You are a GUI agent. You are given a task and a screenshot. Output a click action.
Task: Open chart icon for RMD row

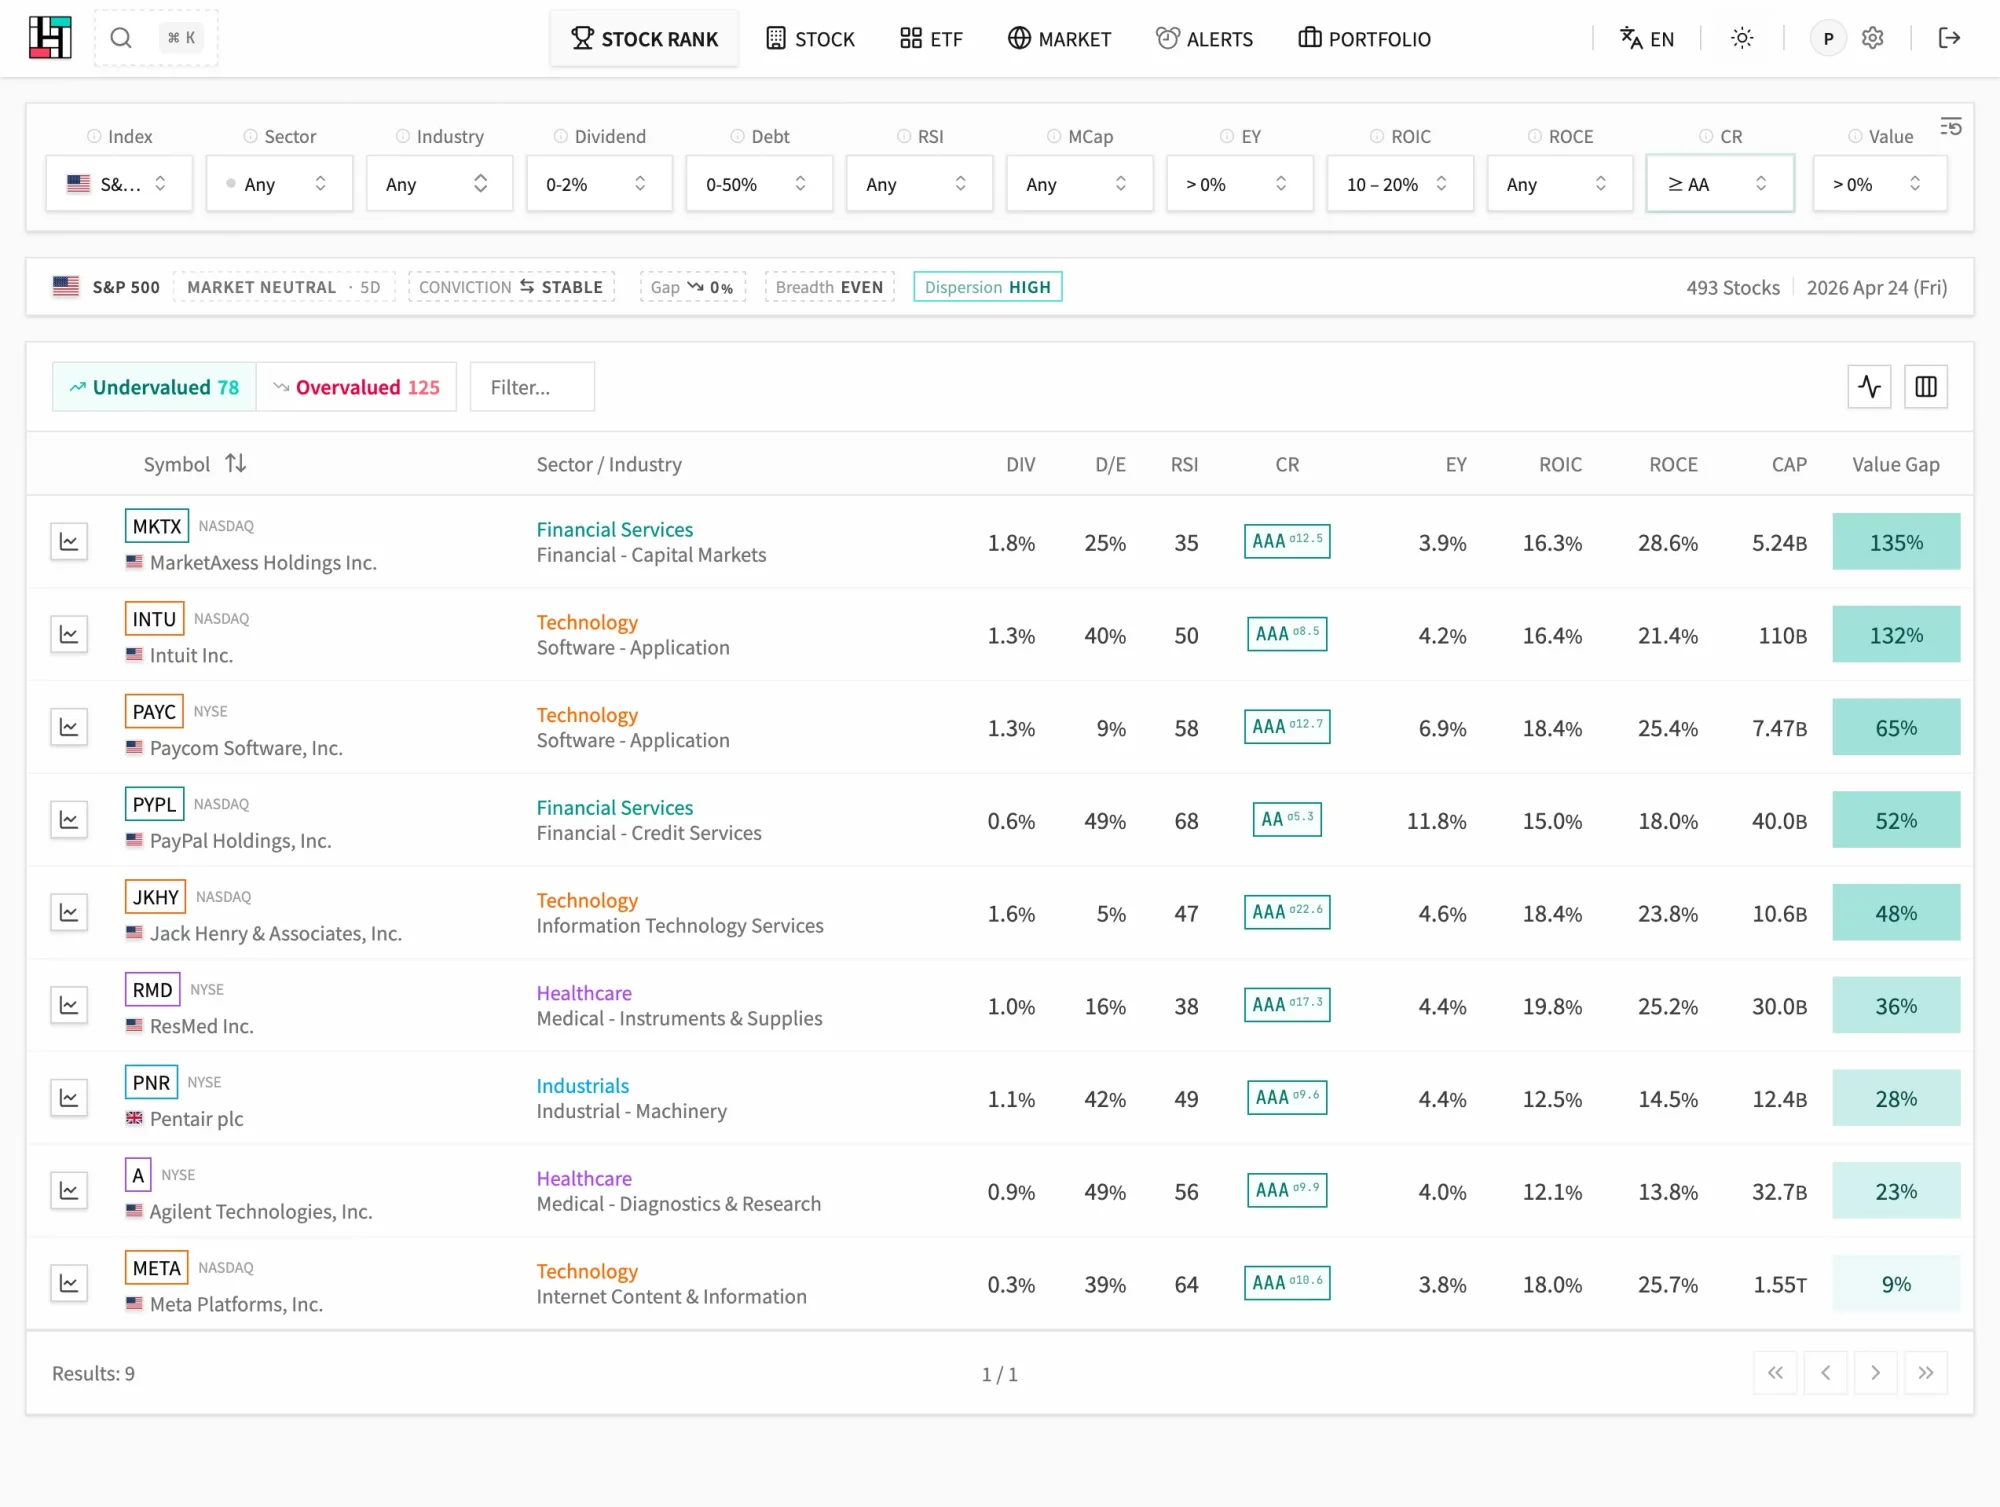[x=69, y=1005]
